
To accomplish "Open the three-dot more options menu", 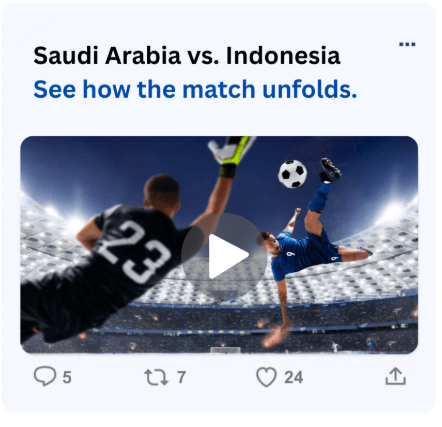I will [407, 44].
